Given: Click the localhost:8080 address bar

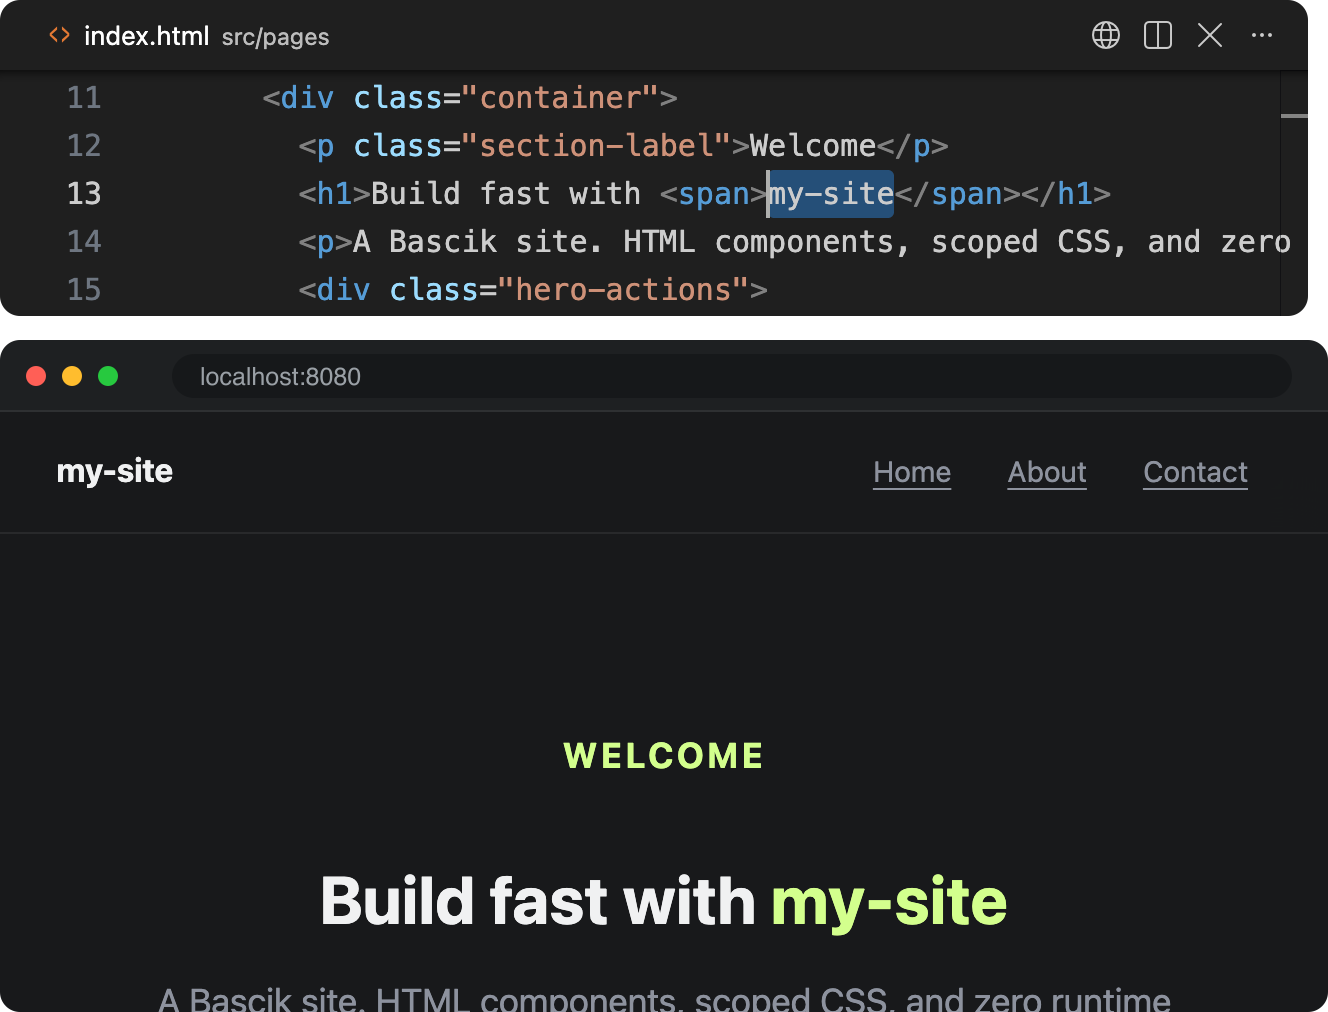Looking at the screenshot, I should tap(731, 376).
